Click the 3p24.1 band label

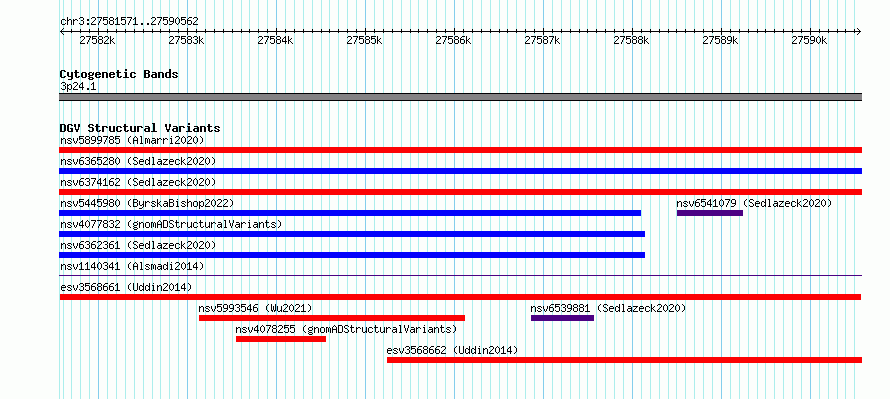(78, 87)
